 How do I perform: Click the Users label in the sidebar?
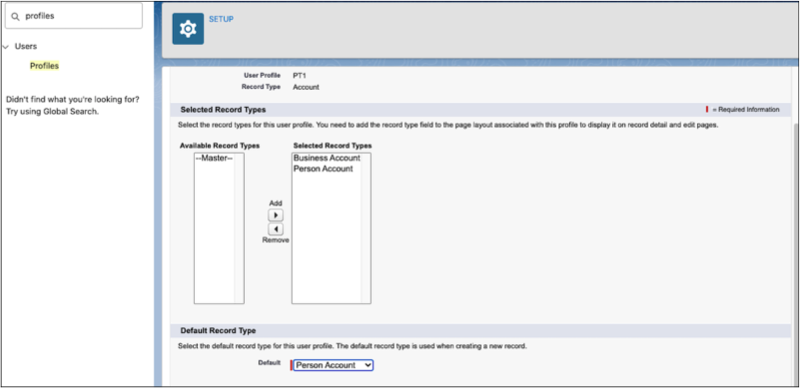click(26, 46)
